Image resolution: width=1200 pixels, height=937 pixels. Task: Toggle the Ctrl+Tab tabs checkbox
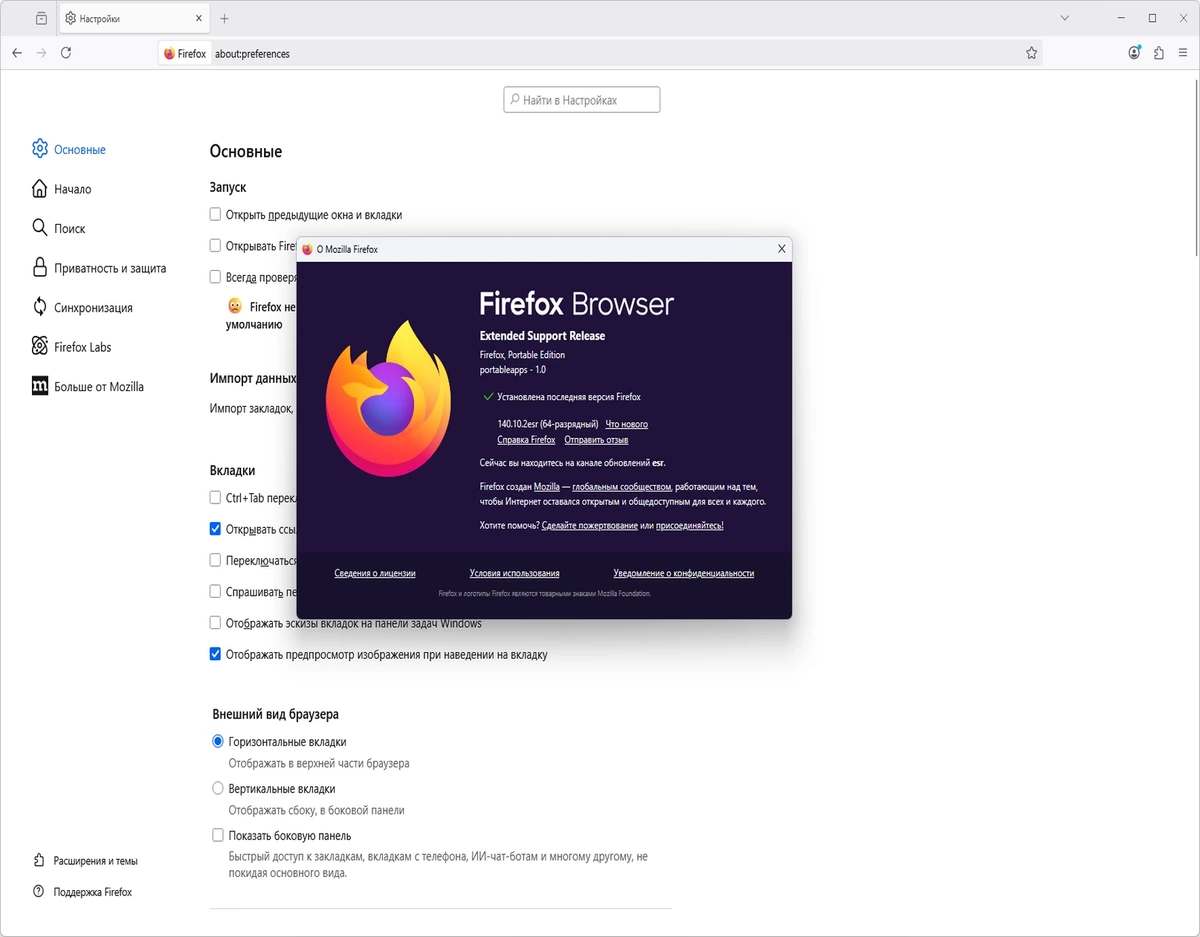click(215, 497)
